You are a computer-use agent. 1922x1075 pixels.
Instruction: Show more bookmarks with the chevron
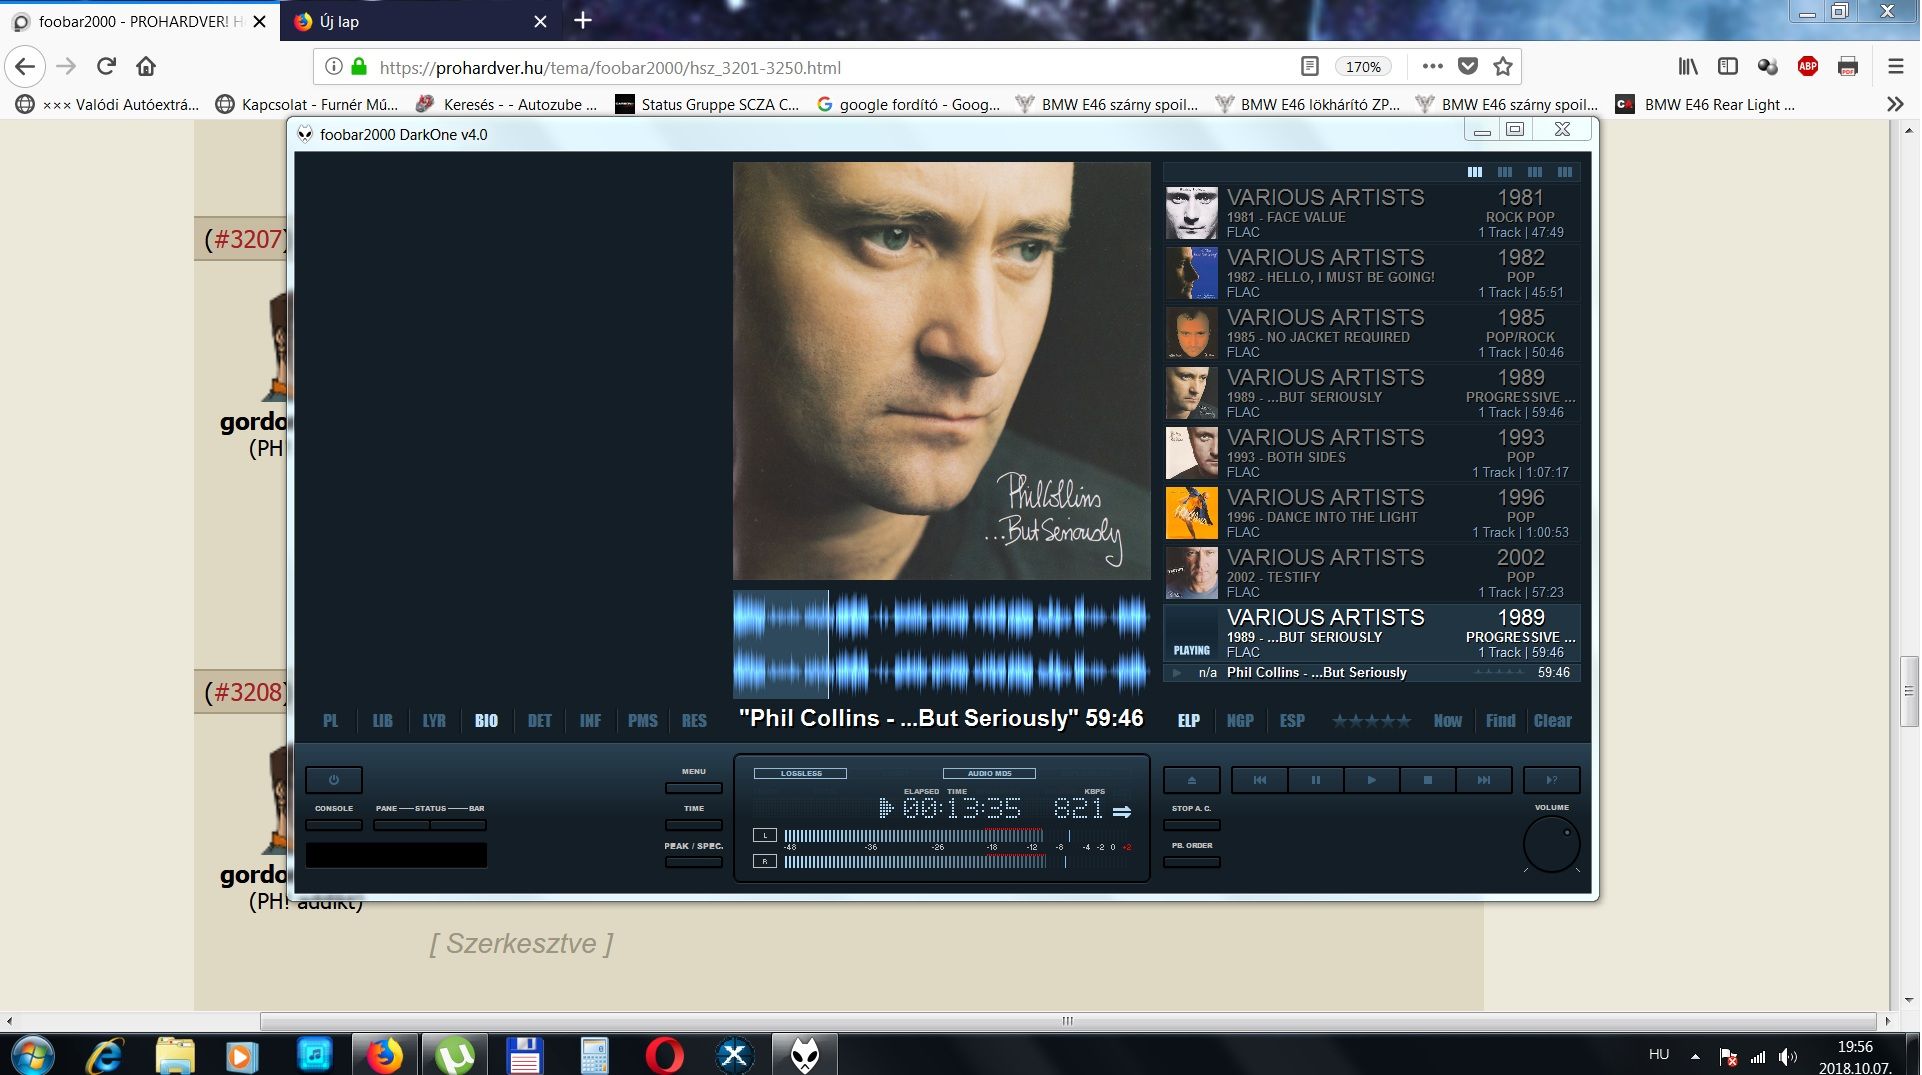tap(1895, 104)
